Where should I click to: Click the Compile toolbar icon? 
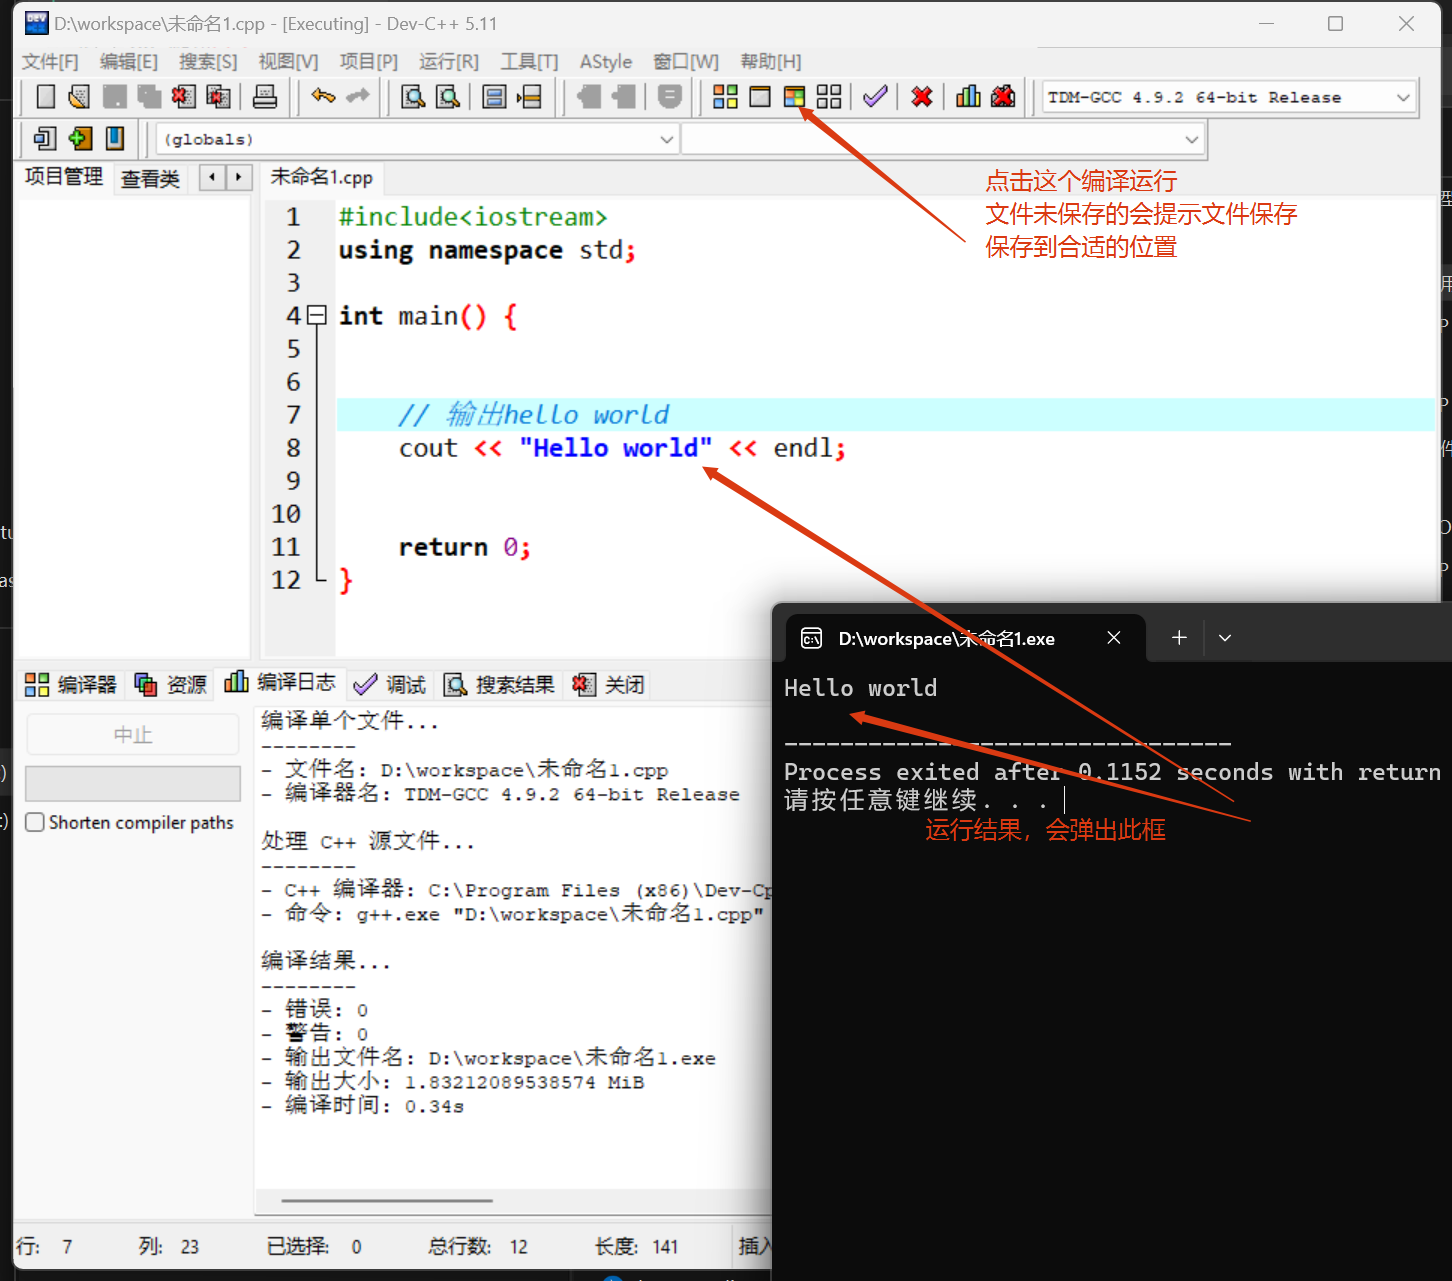click(x=725, y=97)
